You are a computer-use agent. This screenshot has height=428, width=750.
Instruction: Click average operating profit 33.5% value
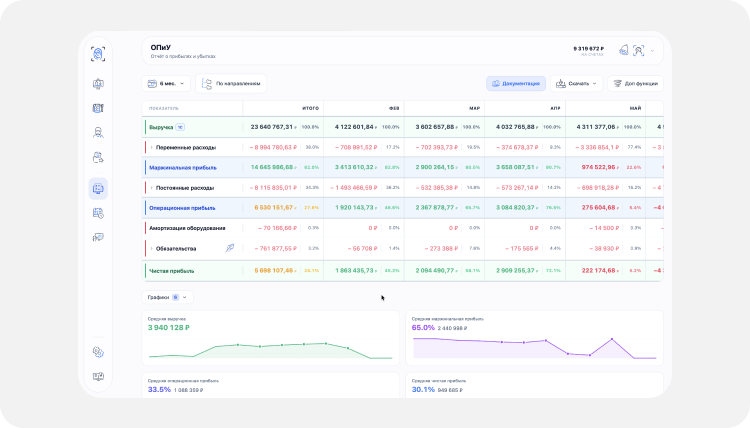159,389
